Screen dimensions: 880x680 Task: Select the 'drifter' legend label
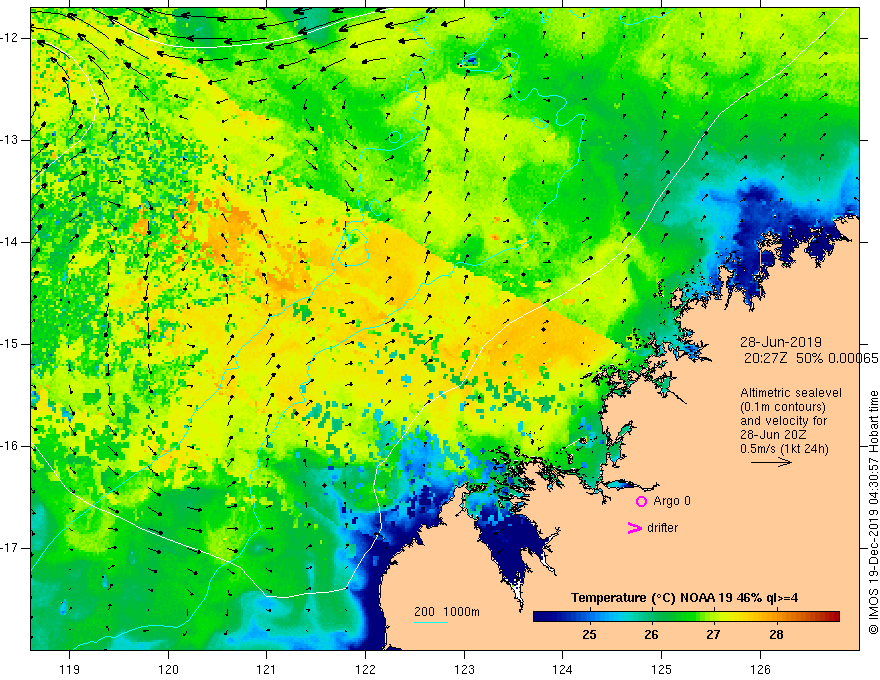pyautogui.click(x=662, y=528)
